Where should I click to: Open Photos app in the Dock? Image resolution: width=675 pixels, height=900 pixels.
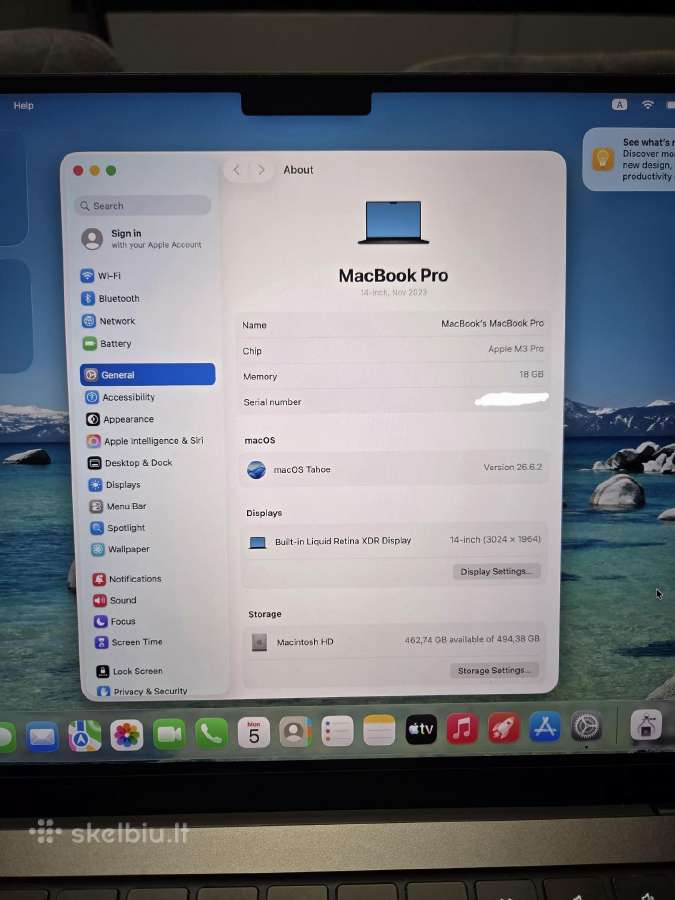pyautogui.click(x=127, y=735)
